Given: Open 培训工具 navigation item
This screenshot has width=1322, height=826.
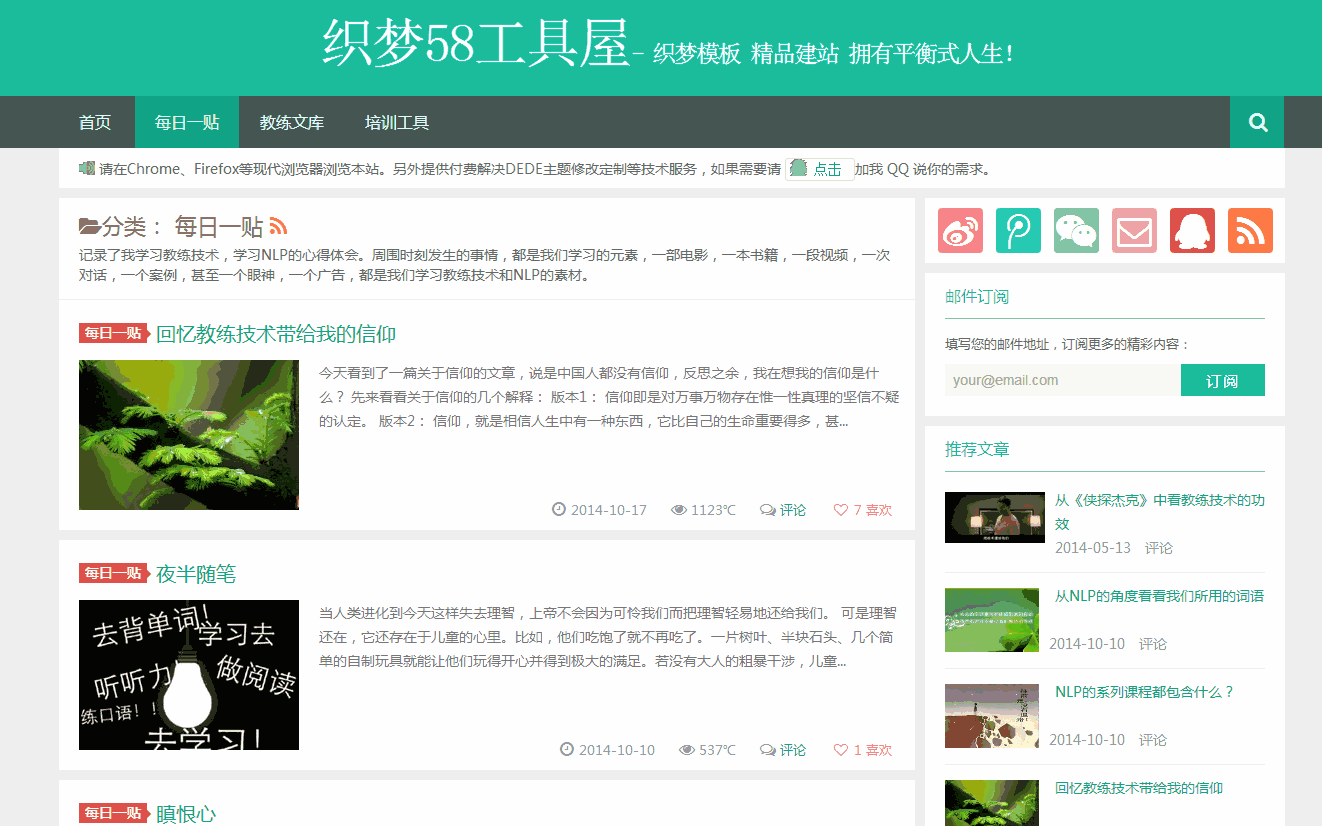Looking at the screenshot, I should pos(397,122).
